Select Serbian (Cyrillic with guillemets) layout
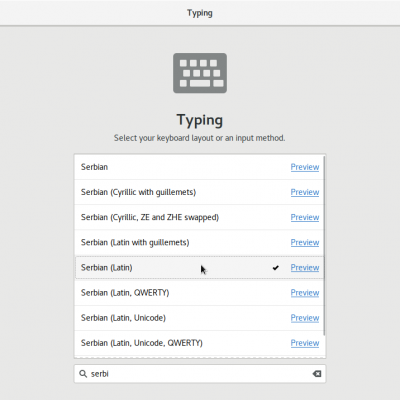Image resolution: width=400 pixels, height=400 pixels. click(199, 192)
